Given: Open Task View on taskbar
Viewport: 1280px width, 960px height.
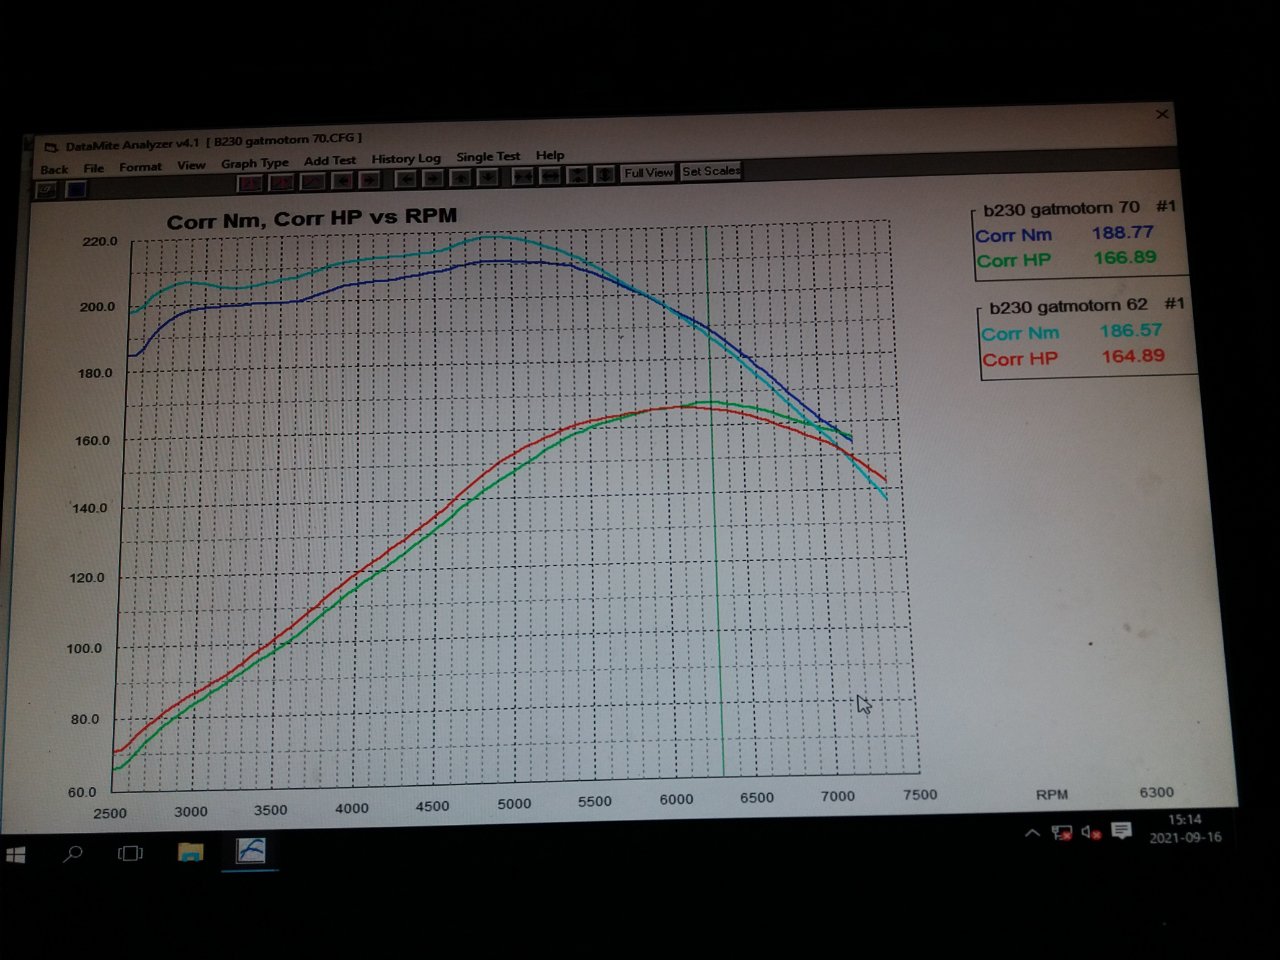Looking at the screenshot, I should [130, 853].
